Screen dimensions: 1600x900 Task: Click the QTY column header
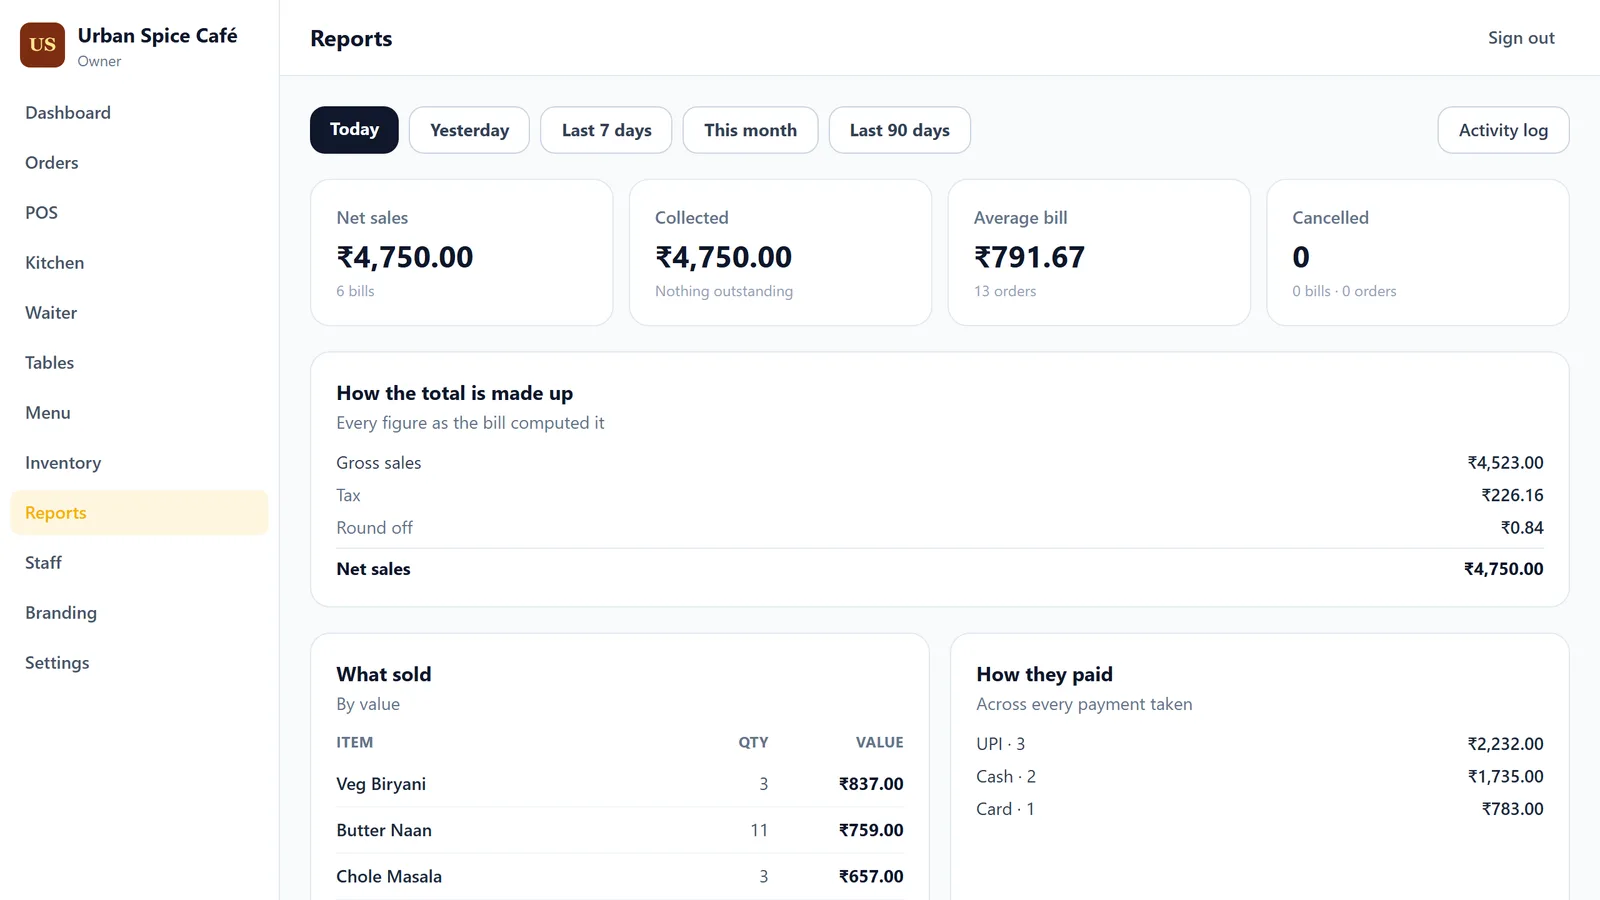pos(753,742)
